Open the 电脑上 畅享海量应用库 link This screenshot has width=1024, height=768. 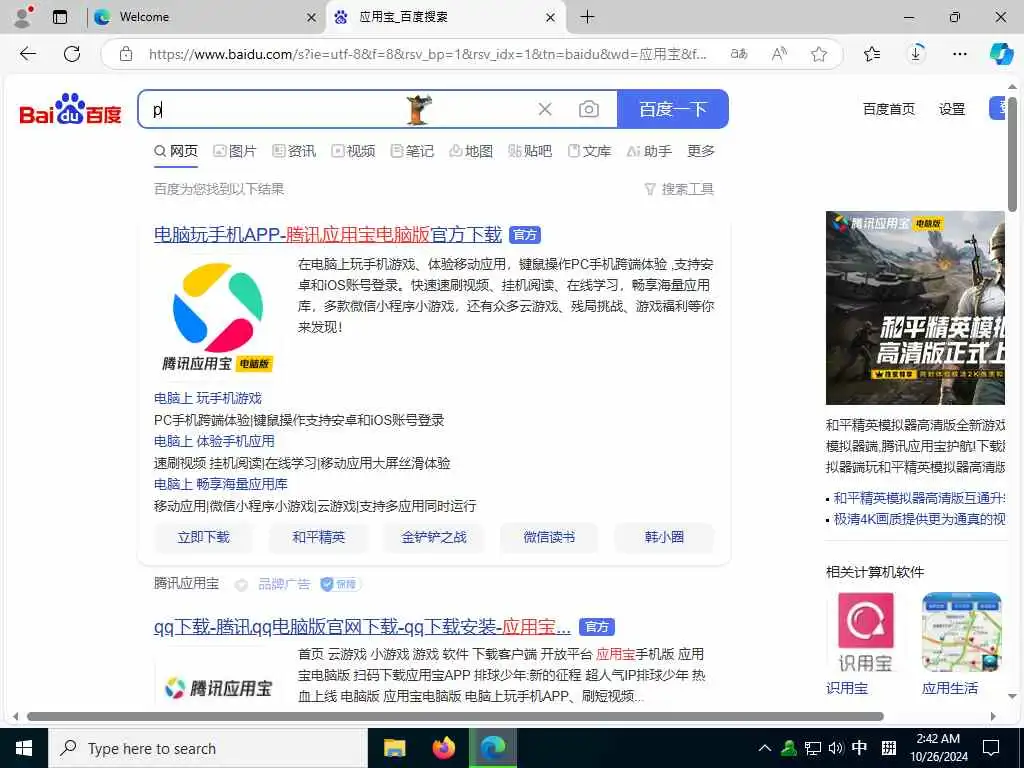pos(221,485)
